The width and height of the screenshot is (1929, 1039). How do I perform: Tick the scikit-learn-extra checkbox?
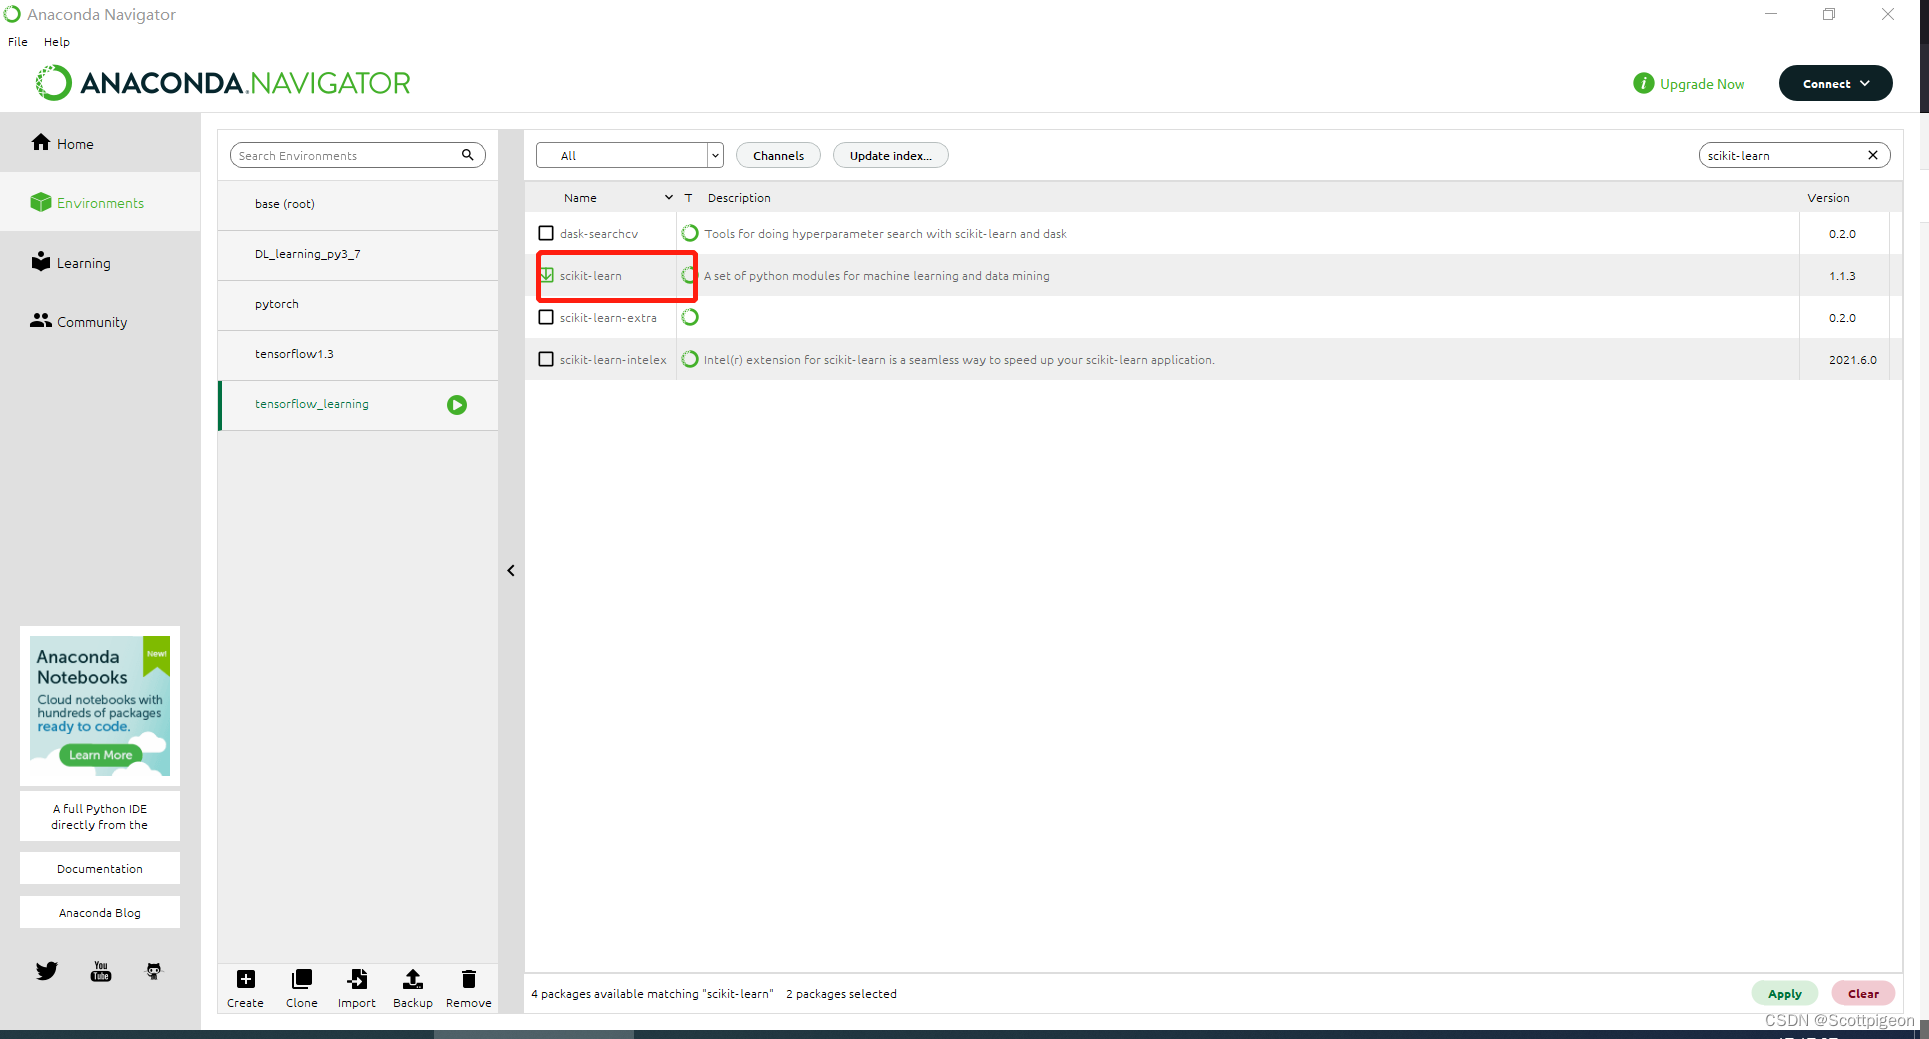coord(546,317)
